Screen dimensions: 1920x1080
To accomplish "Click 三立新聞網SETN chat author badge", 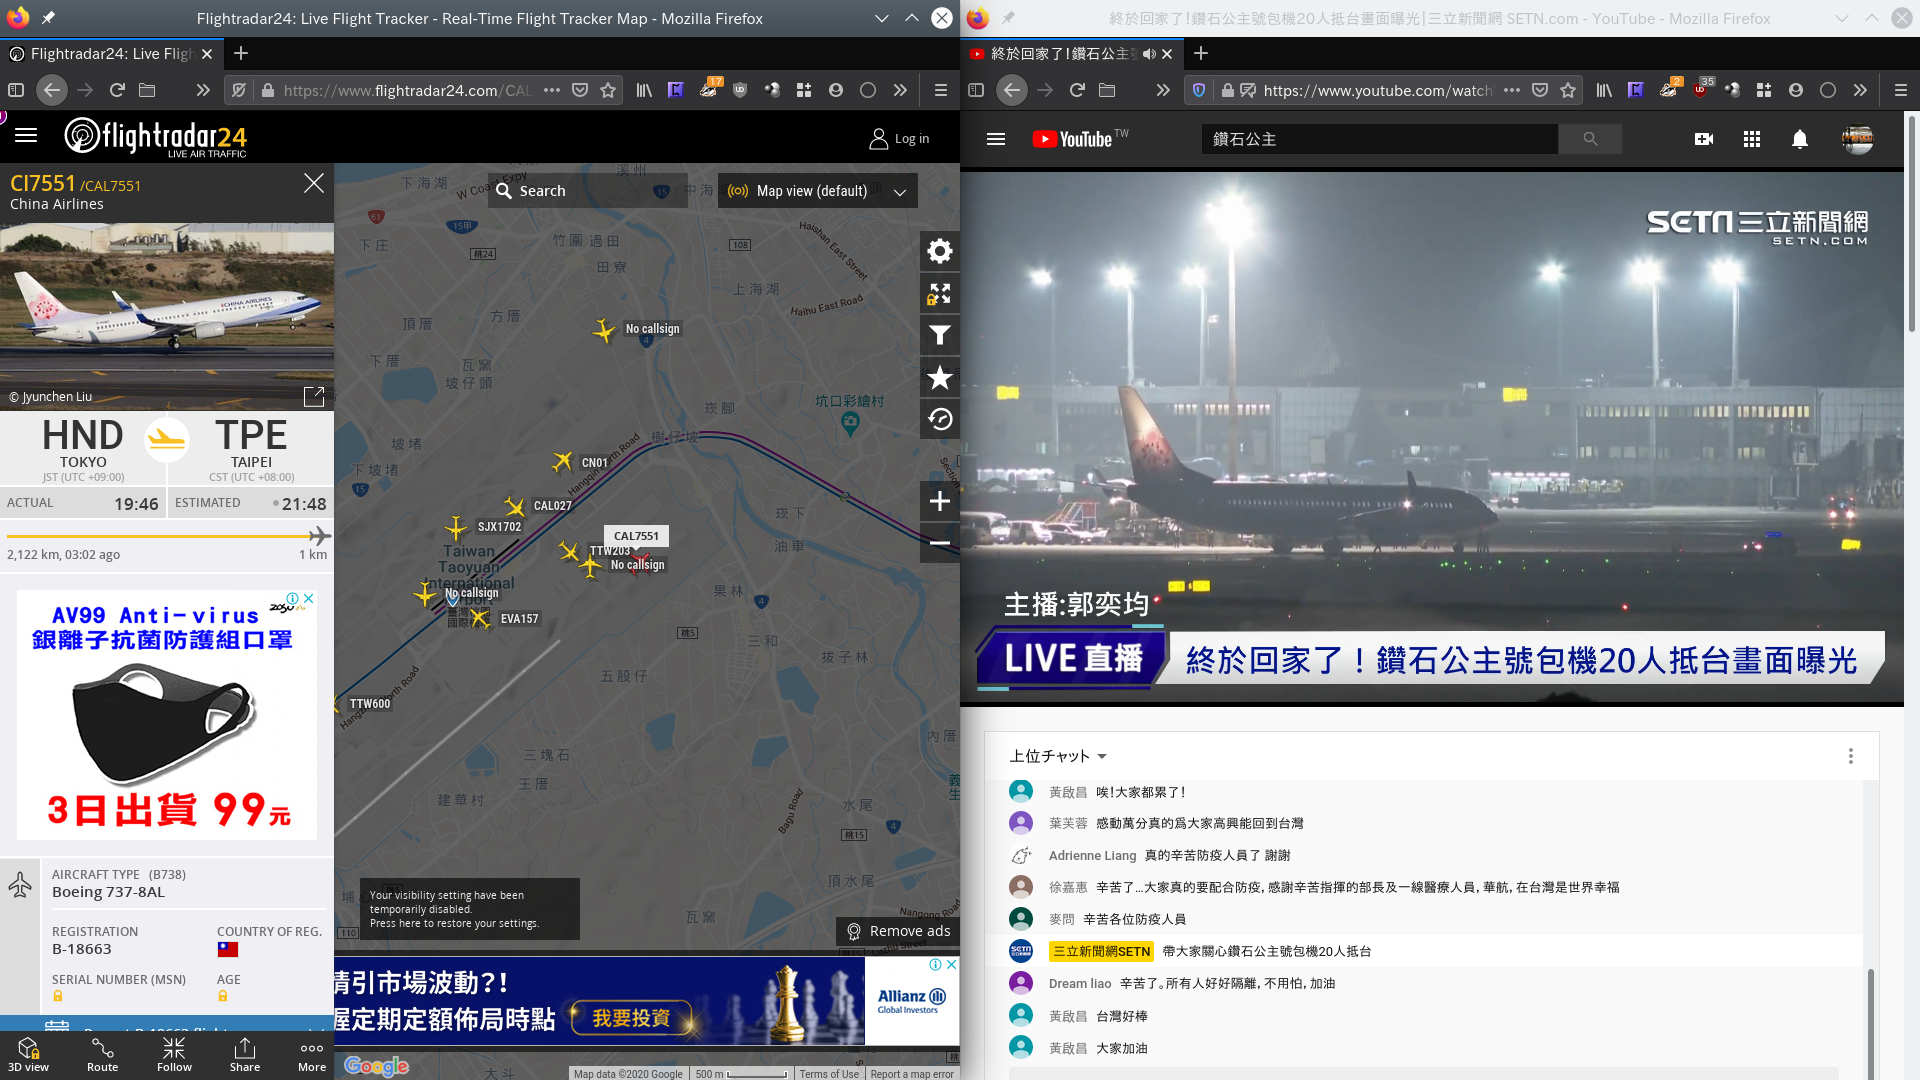I will 1101,951.
